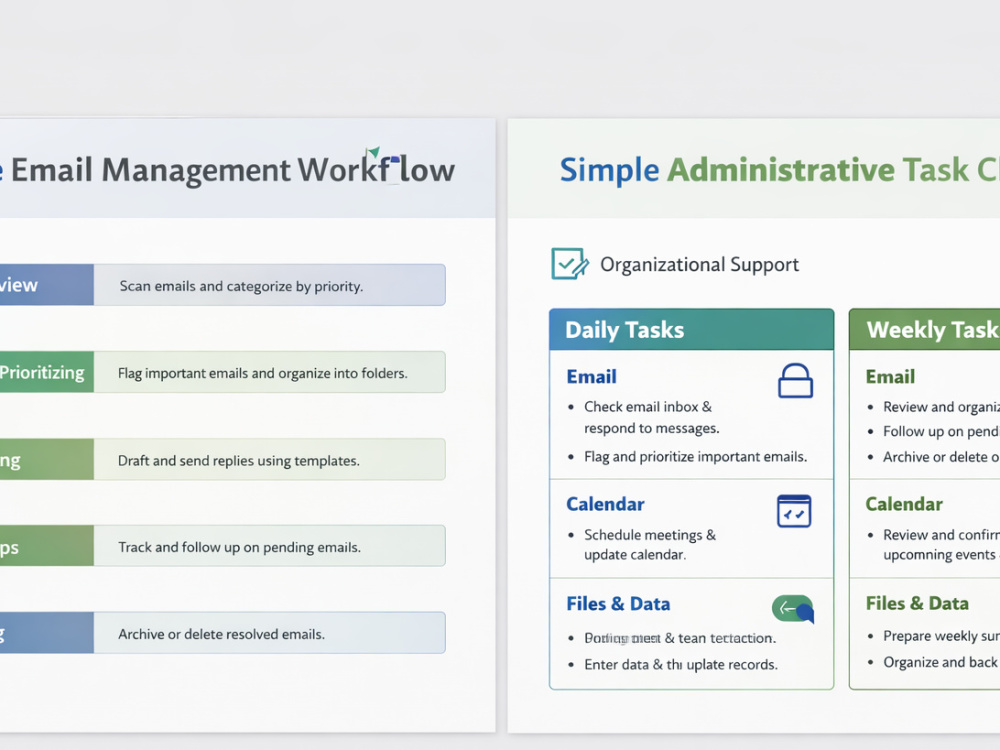Click the Email heading under Daily Tasks

pos(591,377)
